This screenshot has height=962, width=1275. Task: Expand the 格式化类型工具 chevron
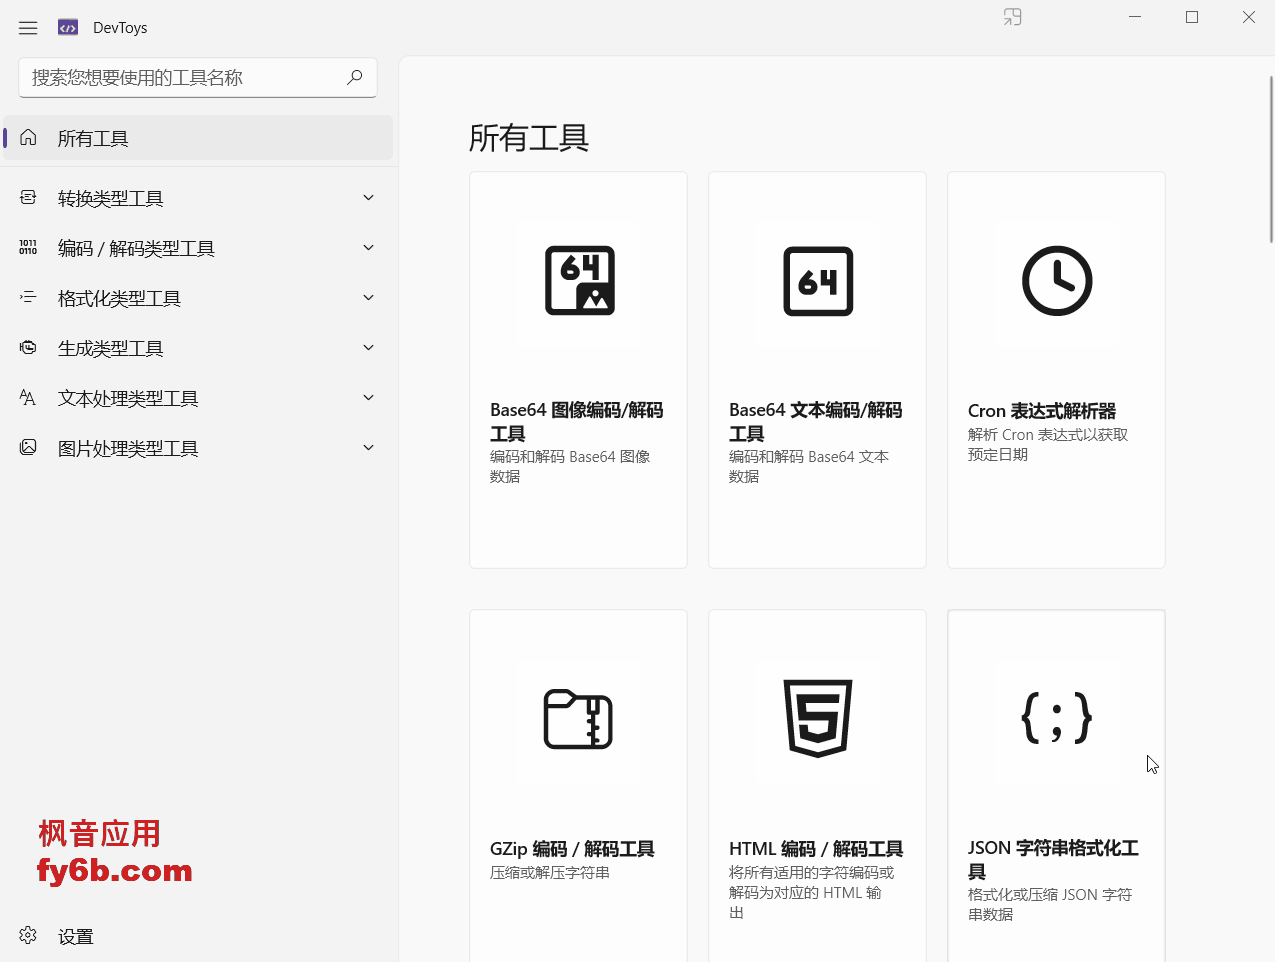pyautogui.click(x=368, y=297)
